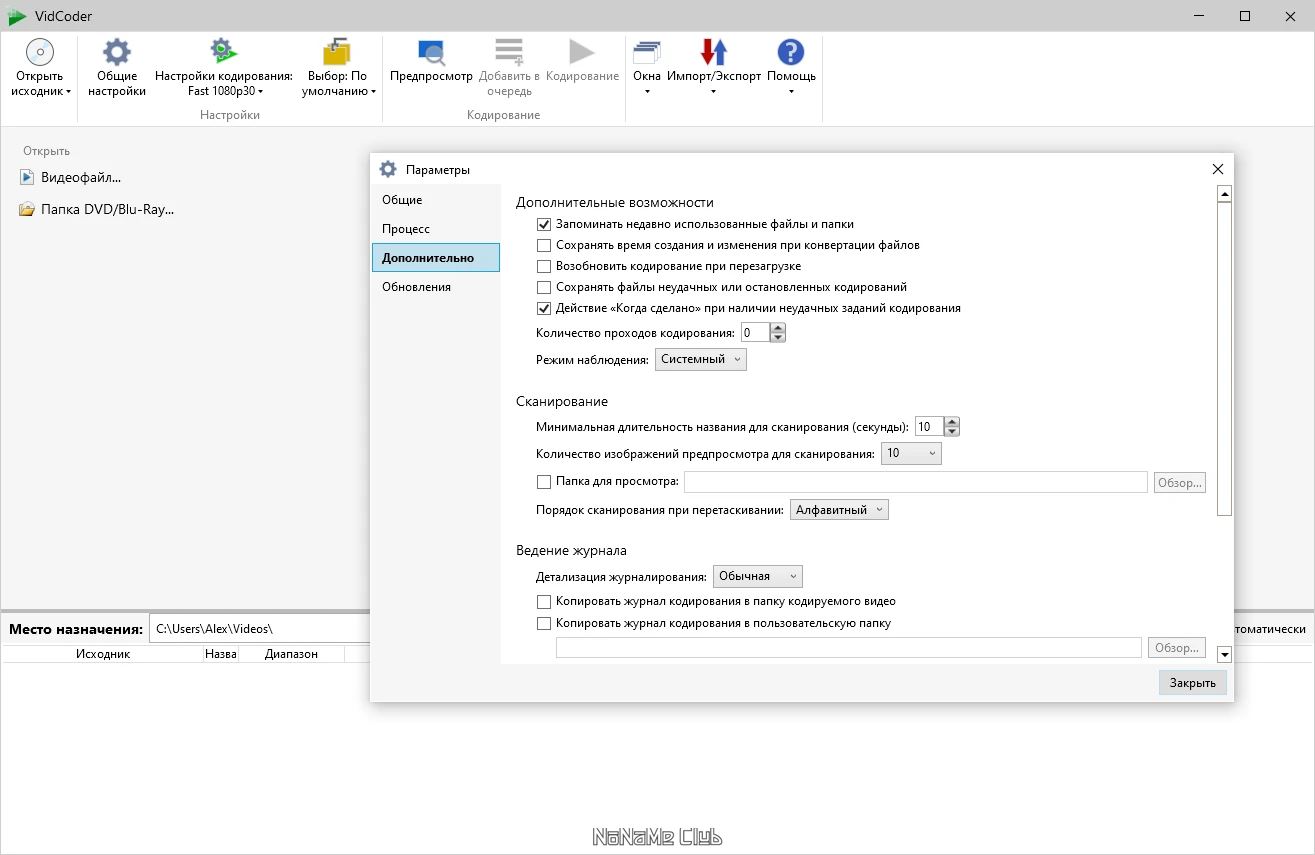Expand the Помощь dropdown arrow
The height and width of the screenshot is (855, 1315).
pos(791,92)
